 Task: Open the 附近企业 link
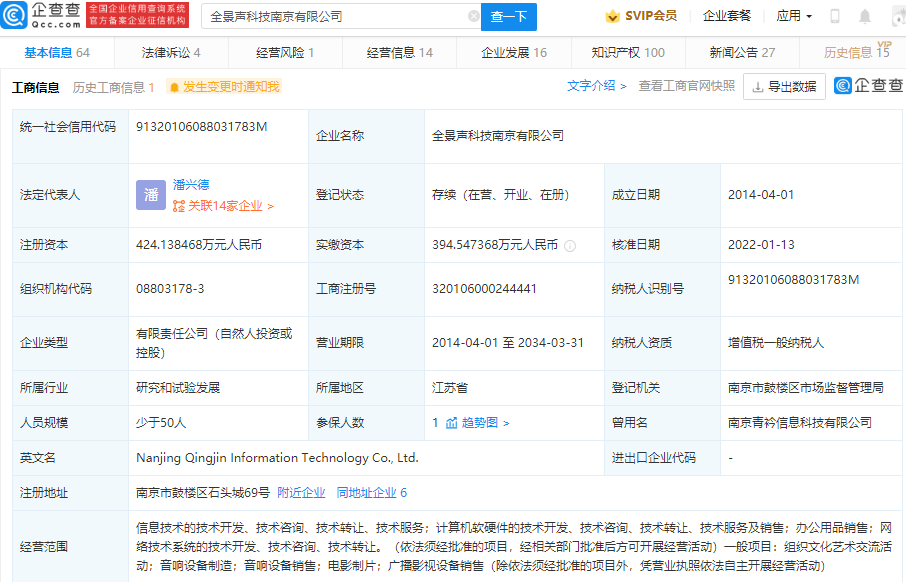(x=301, y=493)
